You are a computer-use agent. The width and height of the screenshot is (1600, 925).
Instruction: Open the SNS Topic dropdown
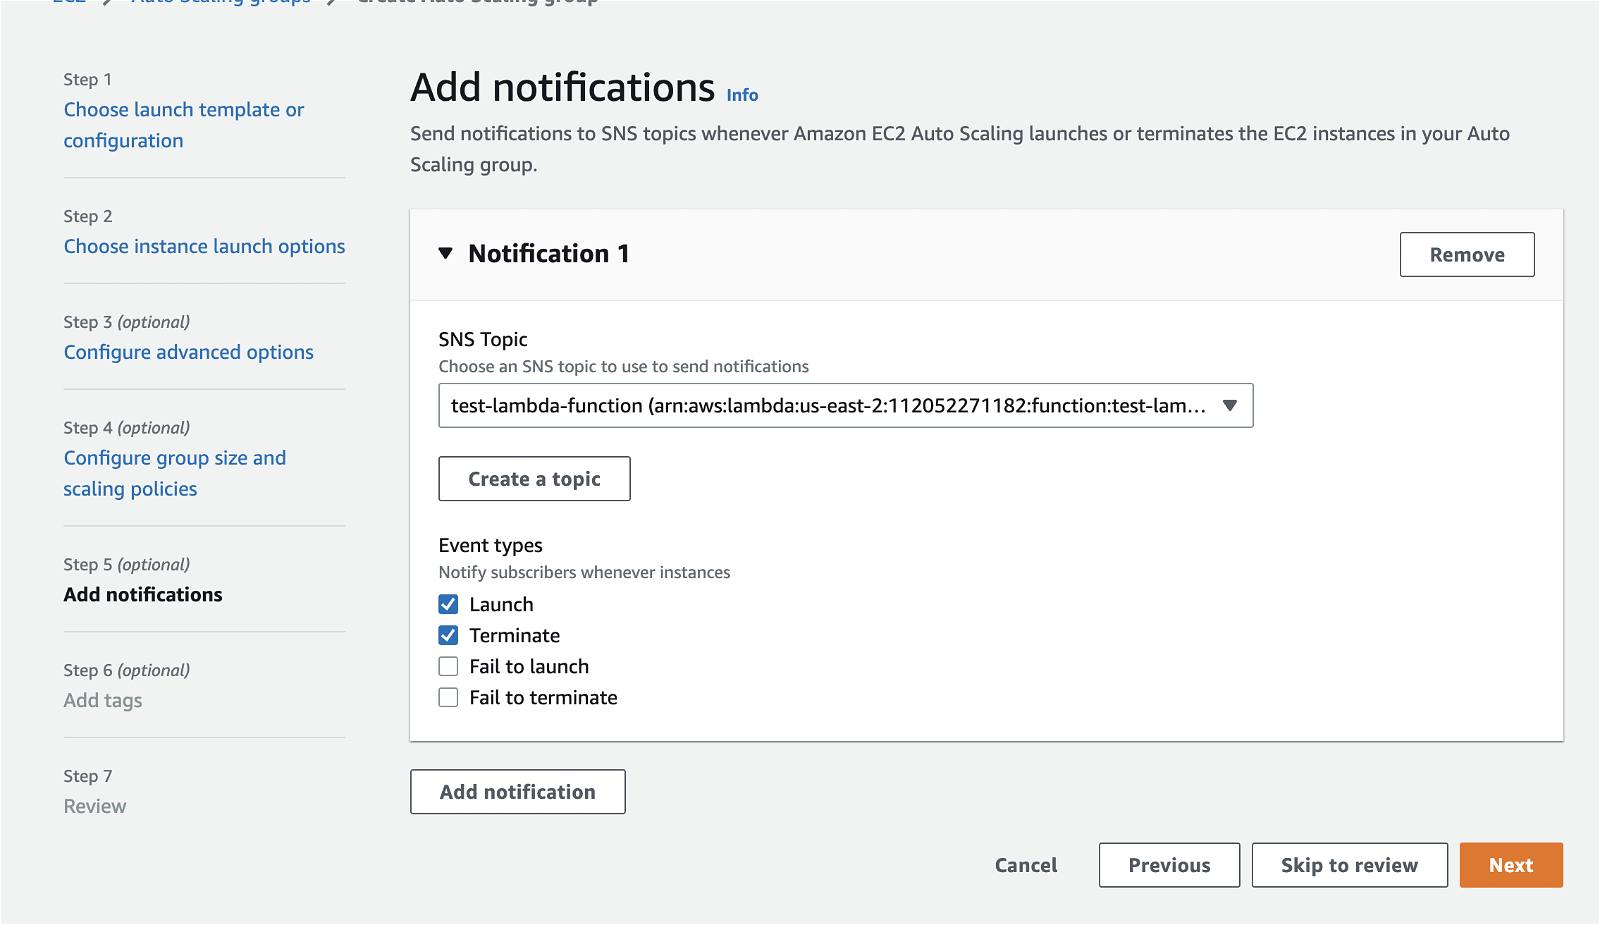845,406
